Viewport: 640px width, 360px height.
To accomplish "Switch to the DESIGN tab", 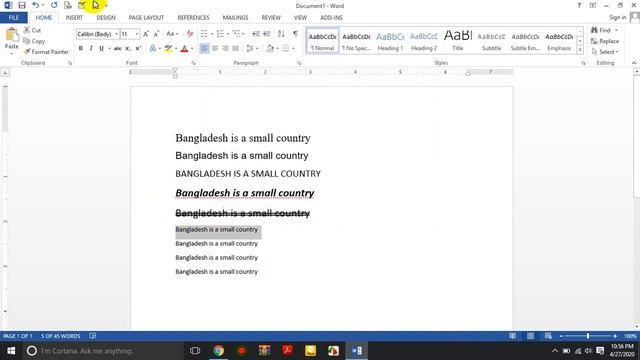I will coord(106,18).
